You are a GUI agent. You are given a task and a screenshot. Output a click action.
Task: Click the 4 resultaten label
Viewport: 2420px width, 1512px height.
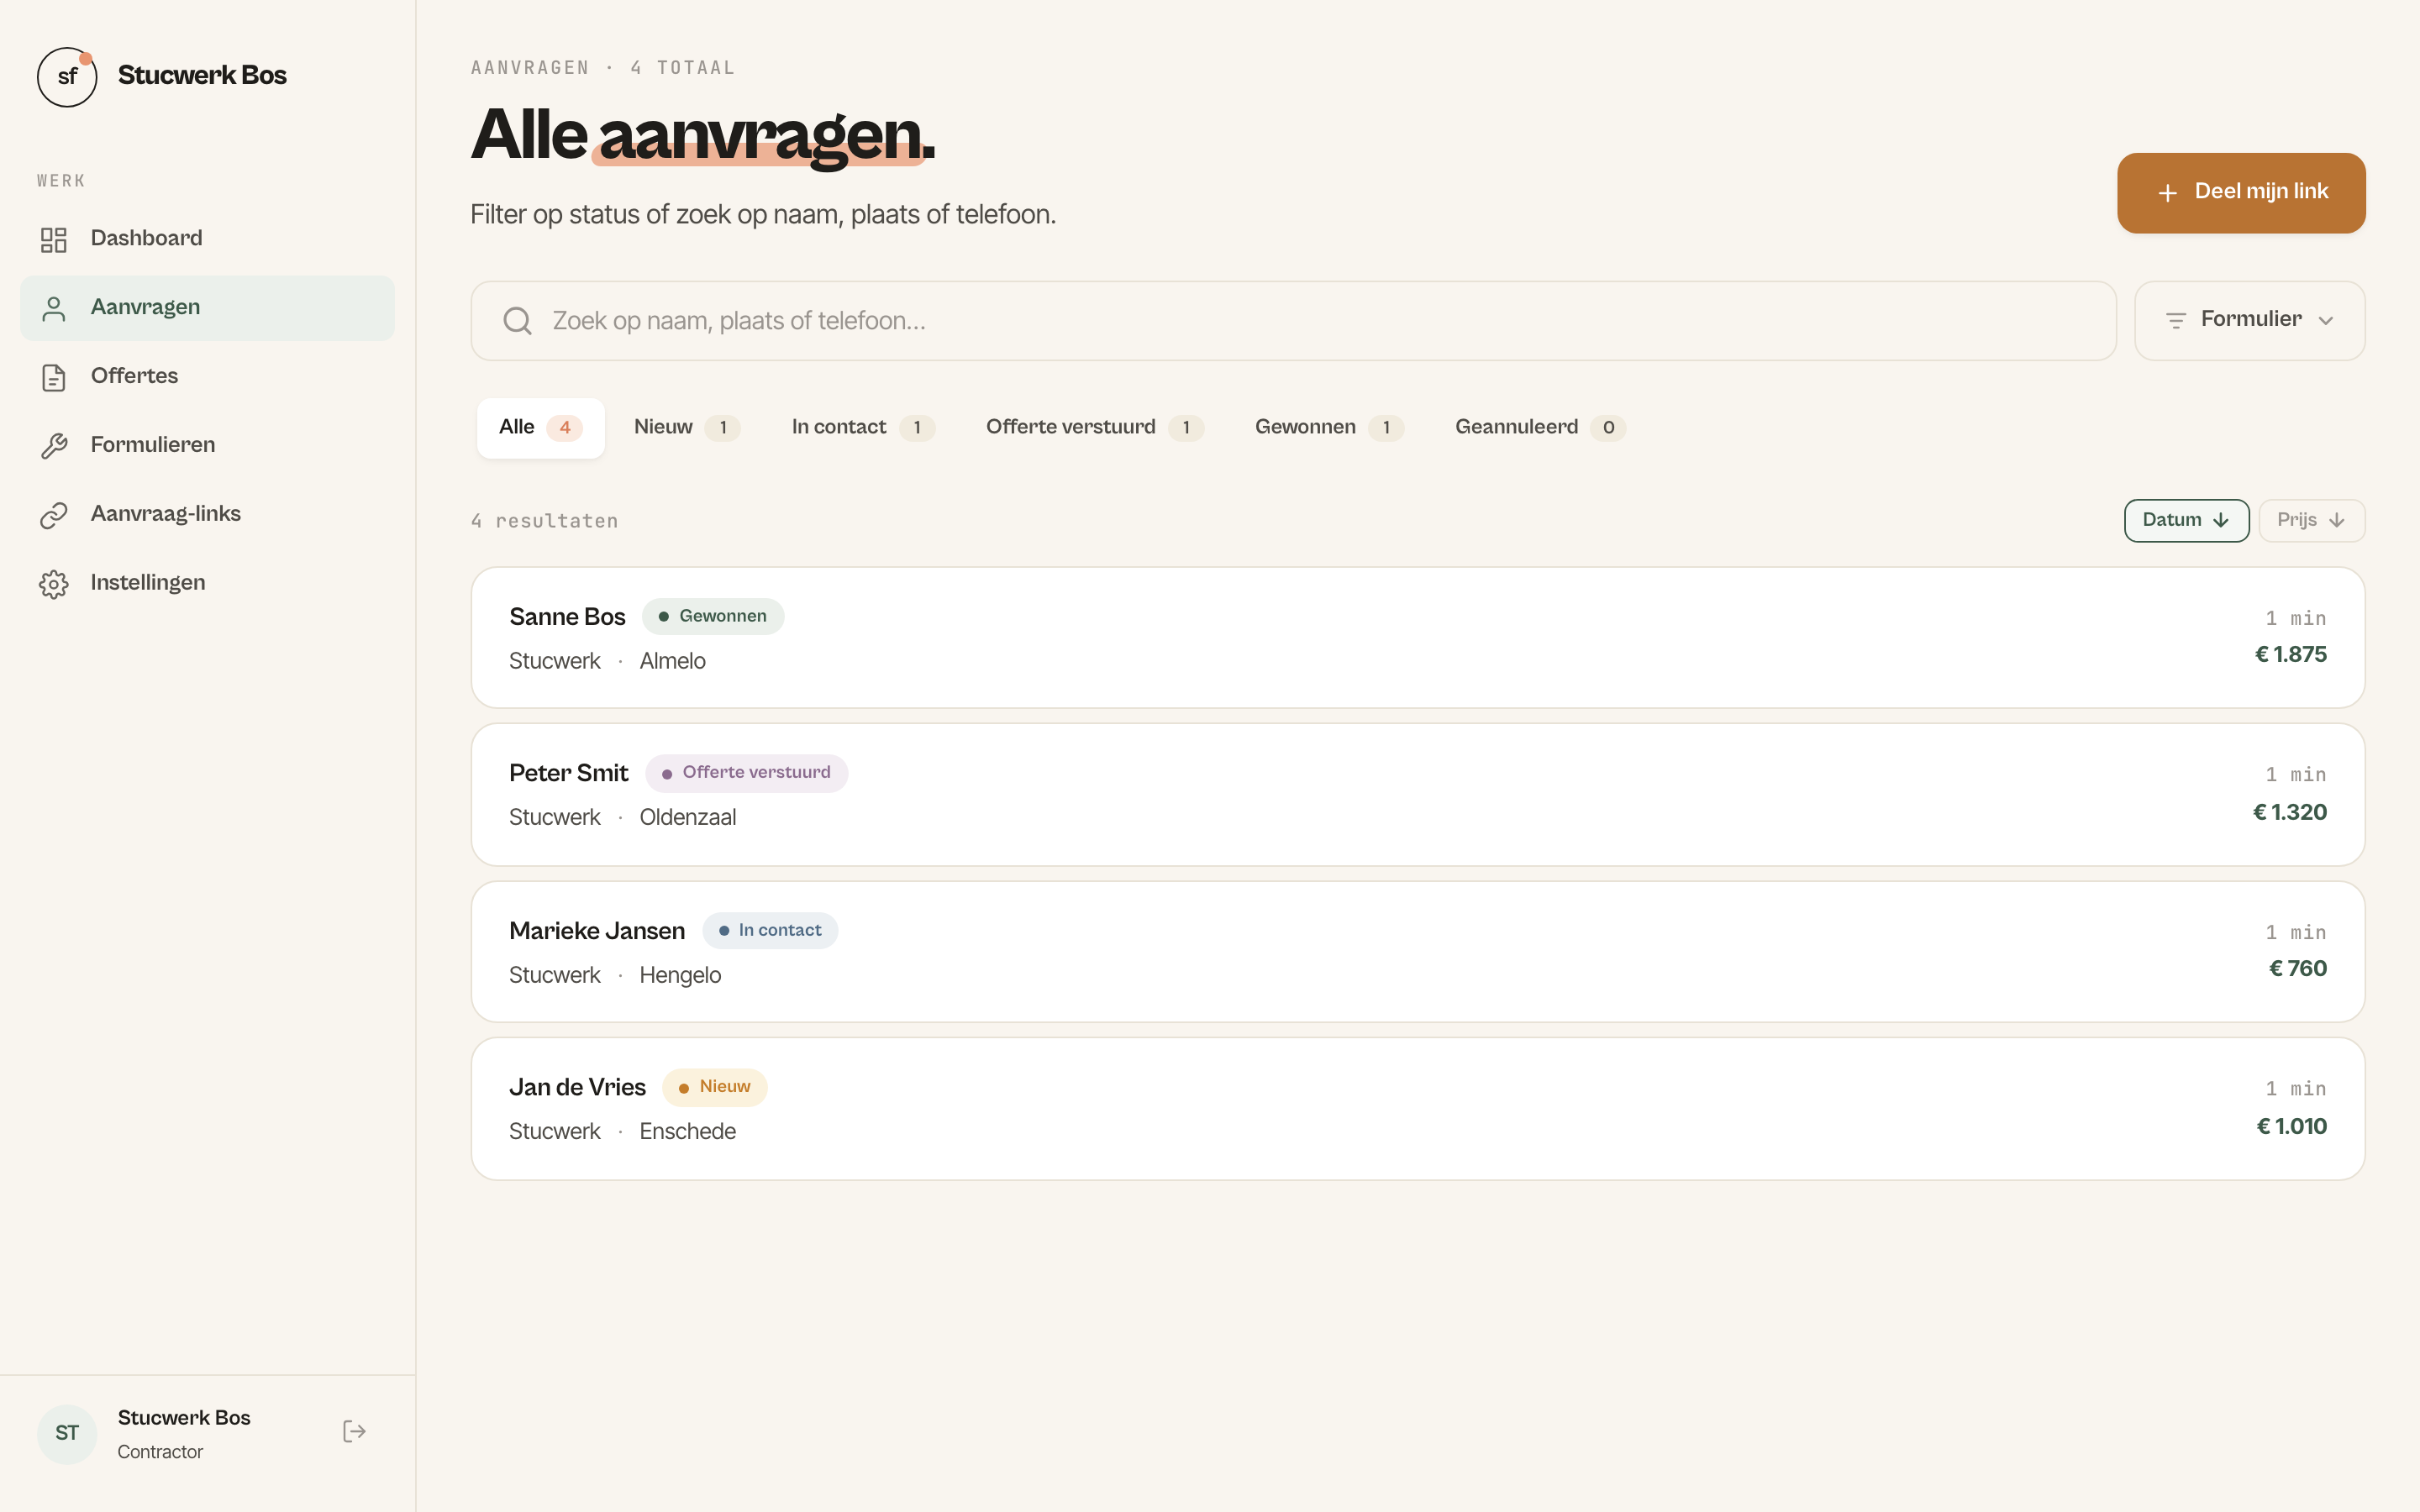click(545, 521)
